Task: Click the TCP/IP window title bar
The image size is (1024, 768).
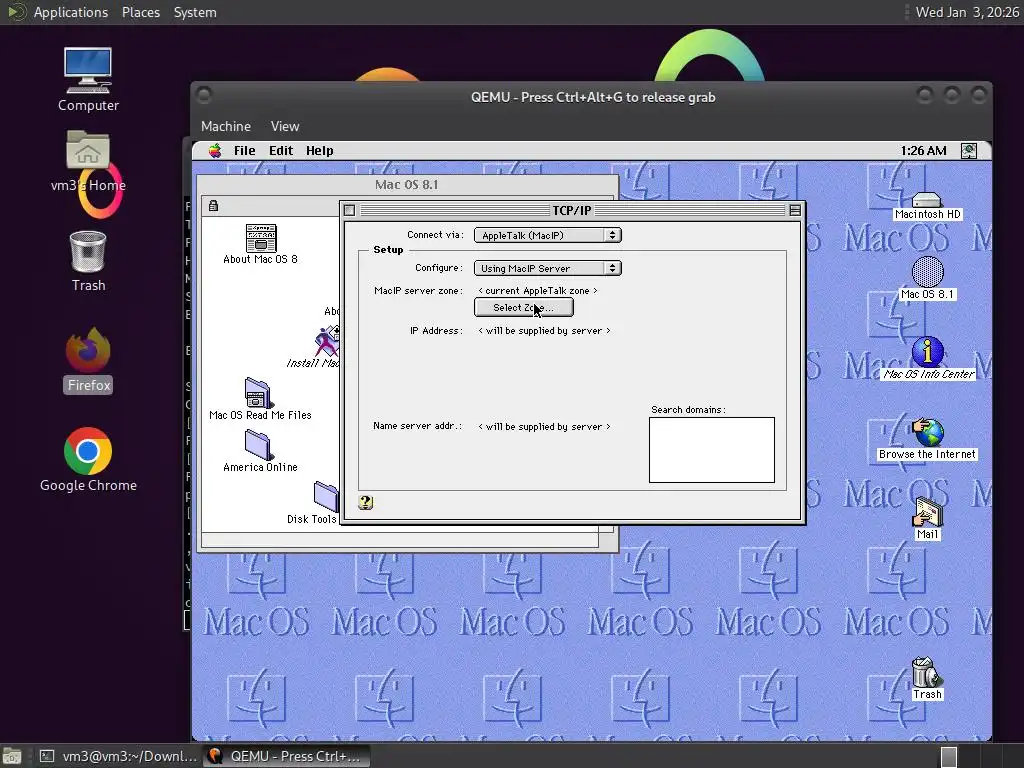Action: click(x=571, y=210)
